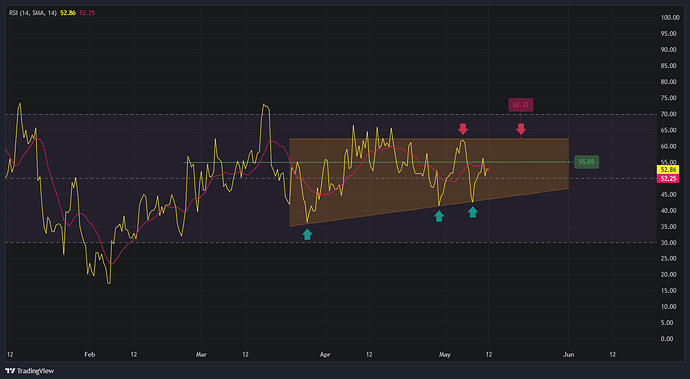Click the Apr label on the time axis

[x=325, y=354]
